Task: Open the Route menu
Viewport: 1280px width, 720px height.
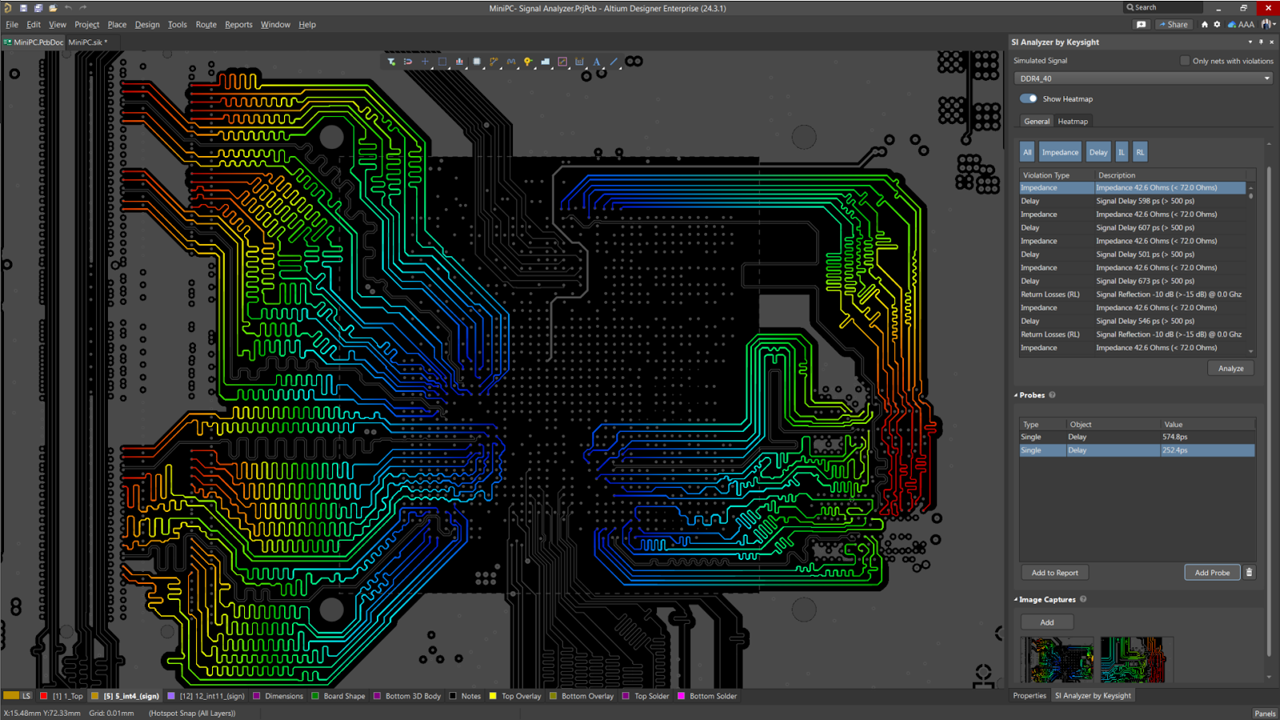Action: click(206, 25)
